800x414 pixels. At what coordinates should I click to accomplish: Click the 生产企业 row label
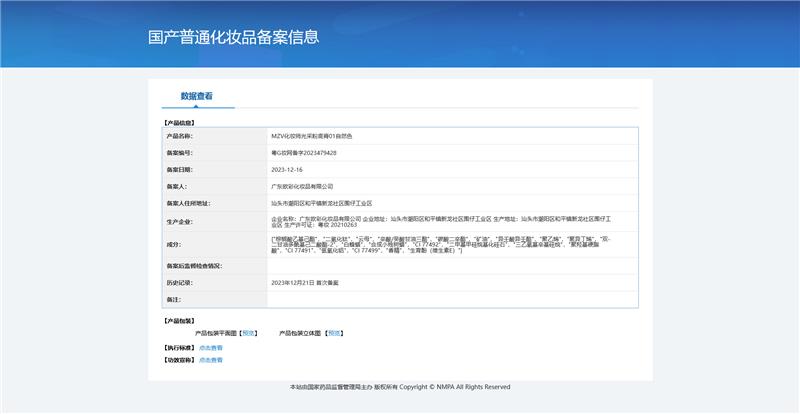[x=180, y=222]
